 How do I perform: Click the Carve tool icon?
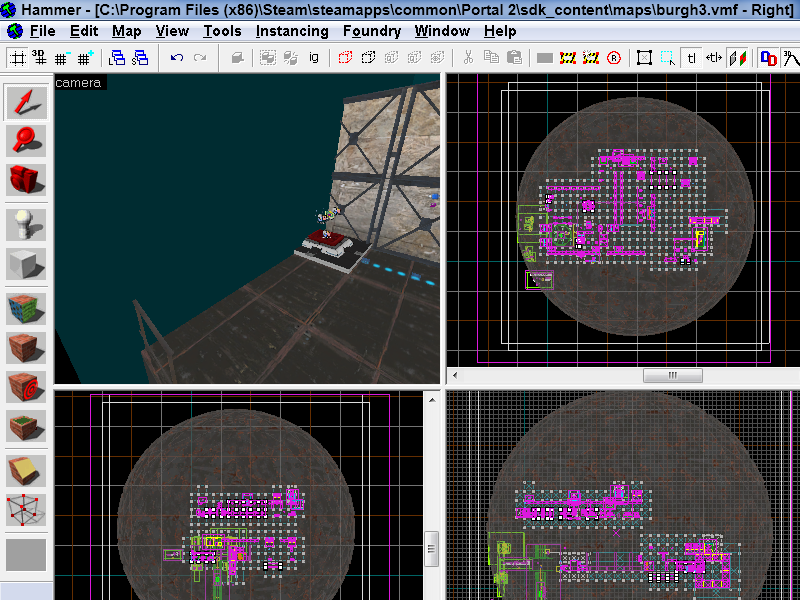point(237,58)
